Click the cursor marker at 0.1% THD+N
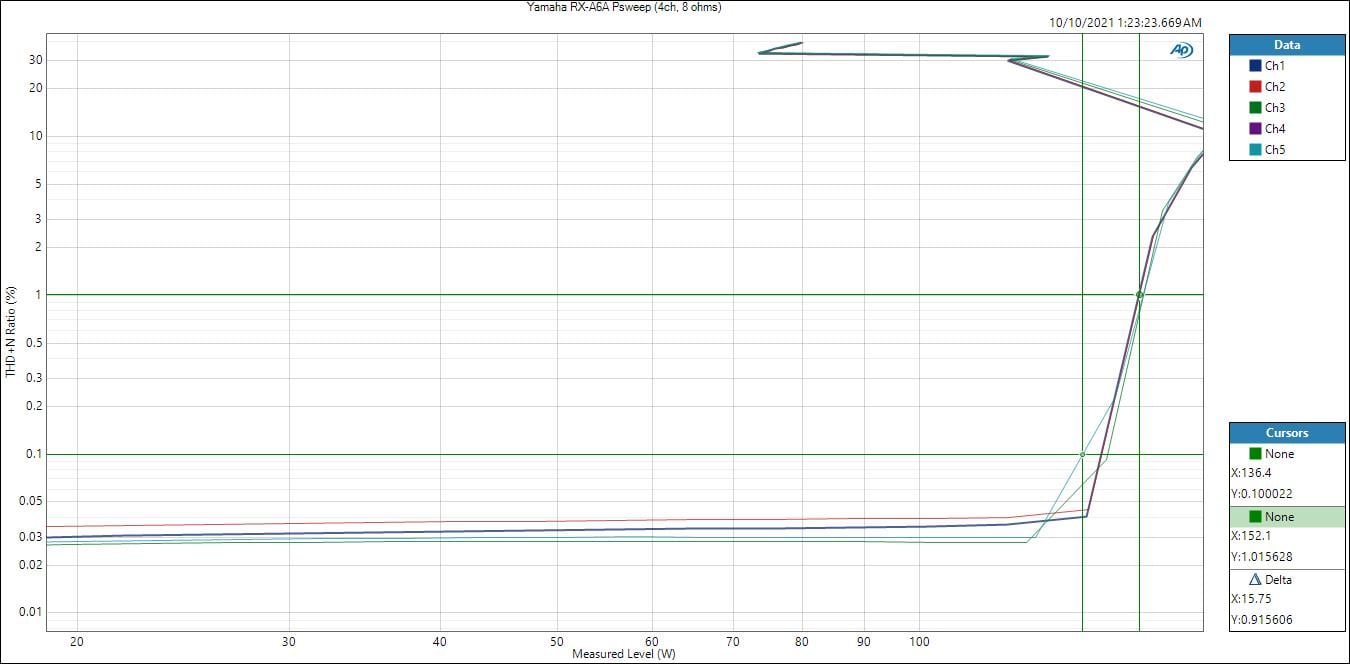This screenshot has height=664, width=1350. [1082, 455]
